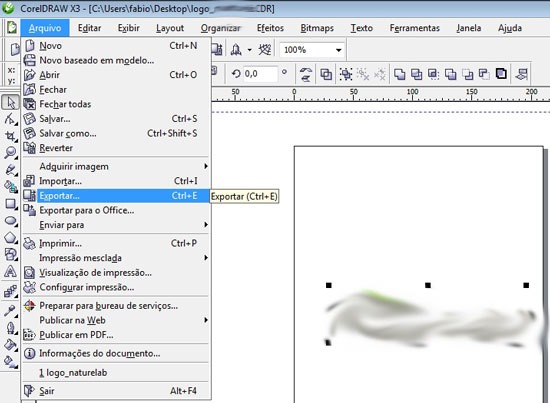The image size is (550, 403).
Task: Choose Imprimir from the Arquivo menu
Action: (116, 243)
